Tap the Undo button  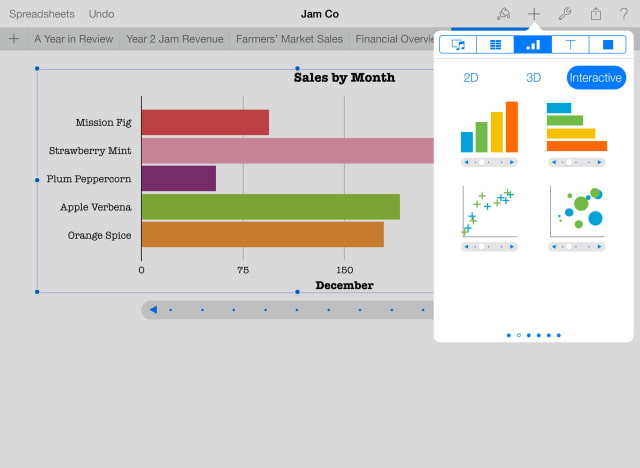101,14
